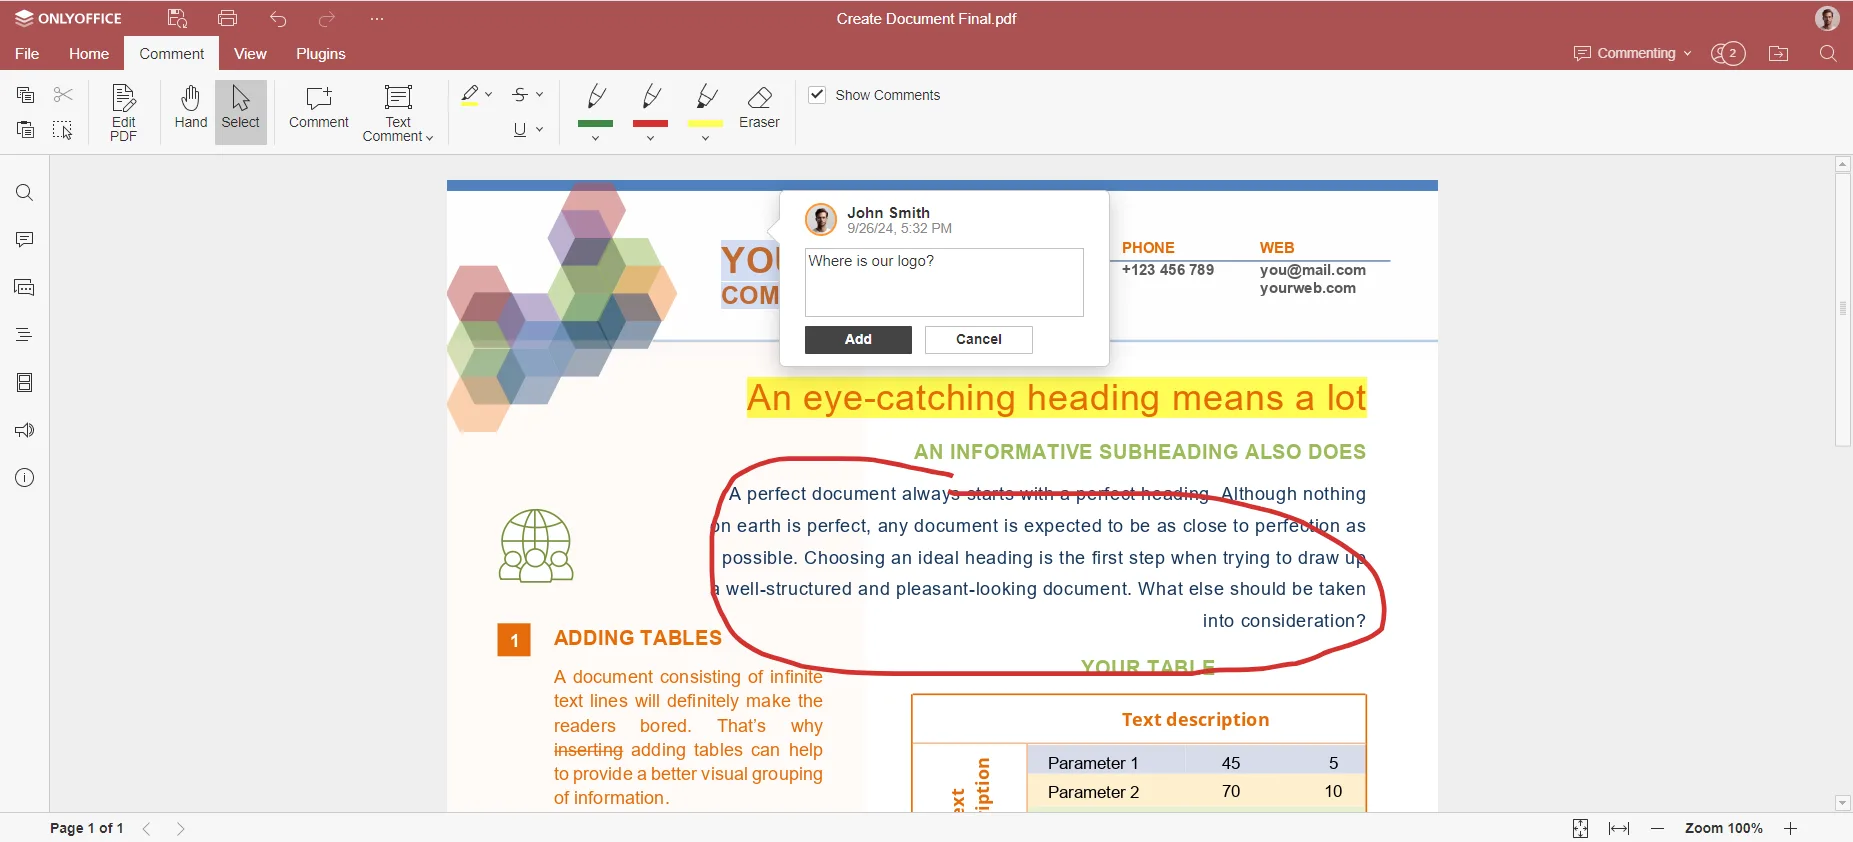Screen dimensions: 1853x842
Task: Switch to the Home tab
Action: [89, 54]
